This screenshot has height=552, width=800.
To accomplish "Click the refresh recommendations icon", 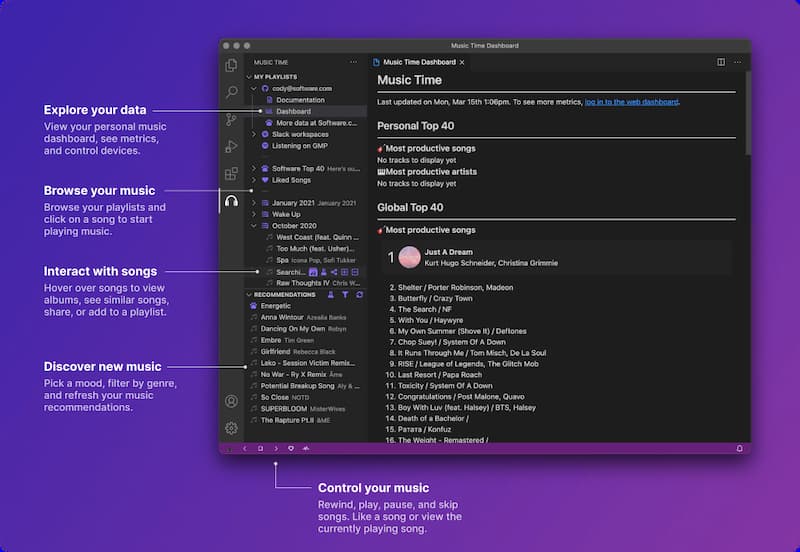I will (x=360, y=295).
